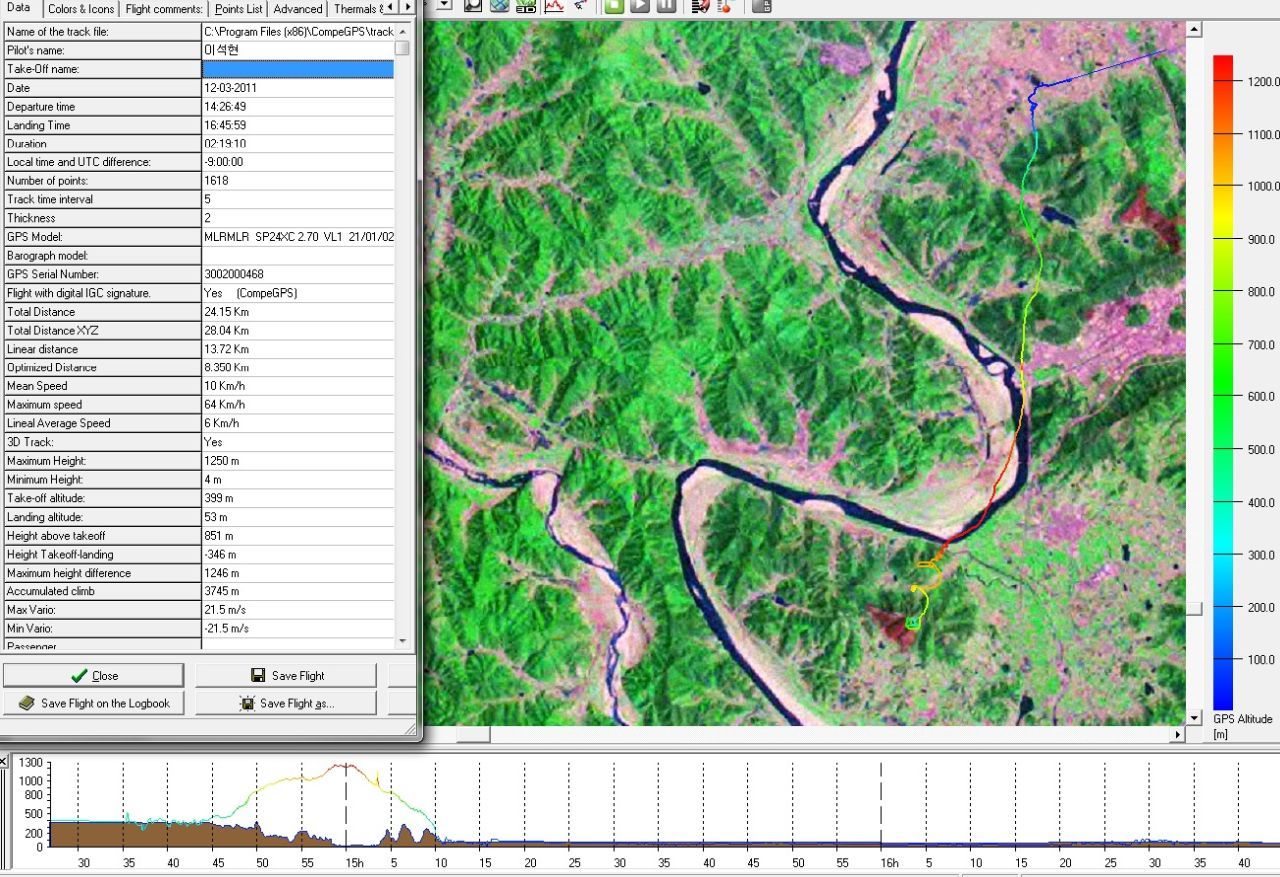Start track animation with the play icon
The image size is (1280, 877).
[640, 5]
